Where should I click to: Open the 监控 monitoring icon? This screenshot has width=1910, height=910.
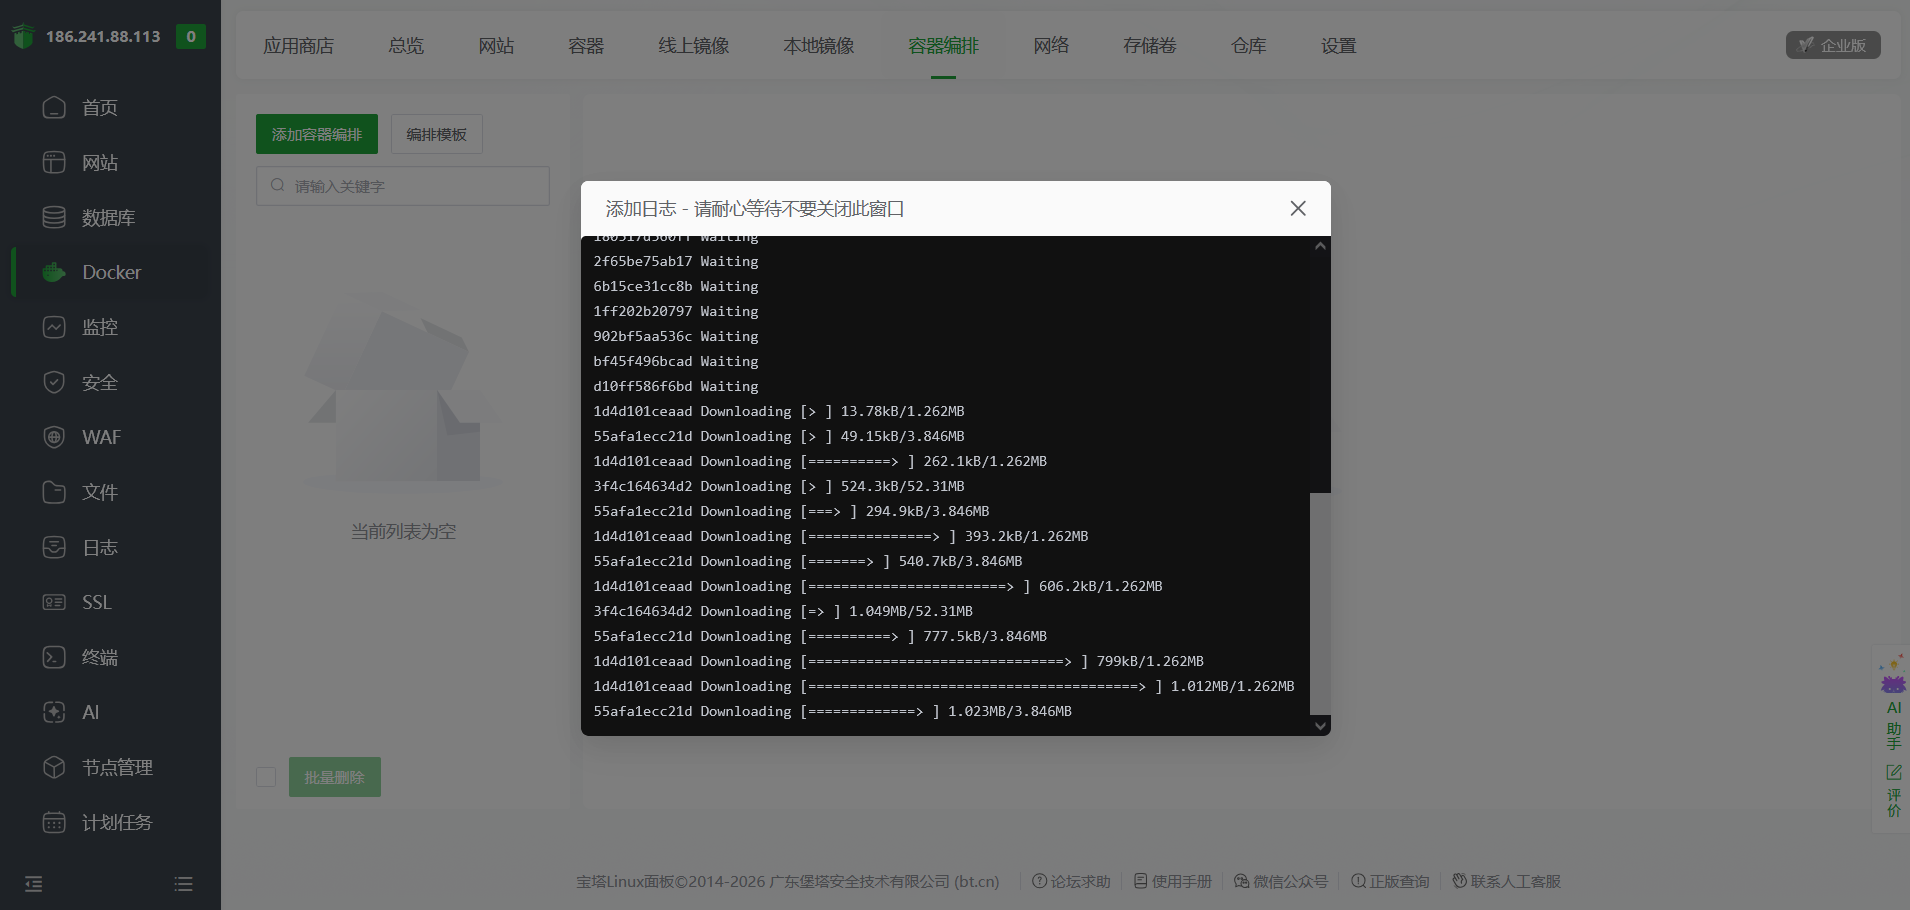[54, 327]
